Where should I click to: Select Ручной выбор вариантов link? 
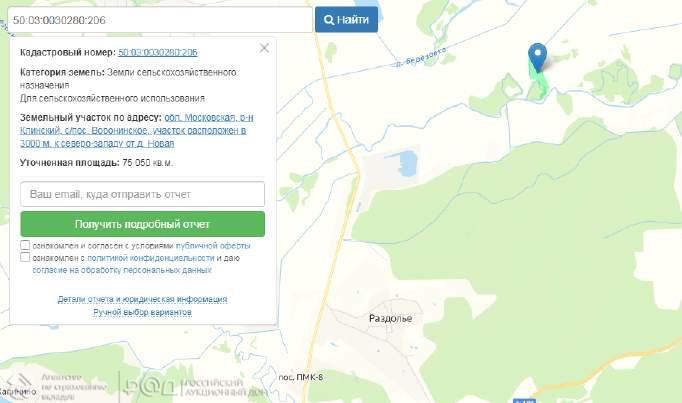point(142,312)
